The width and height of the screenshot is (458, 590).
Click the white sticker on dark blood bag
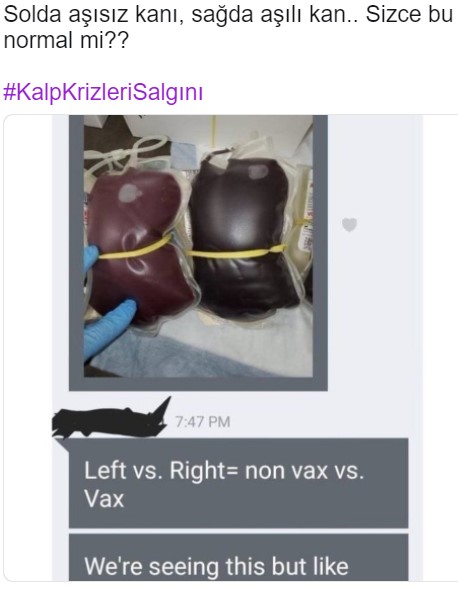point(259,172)
